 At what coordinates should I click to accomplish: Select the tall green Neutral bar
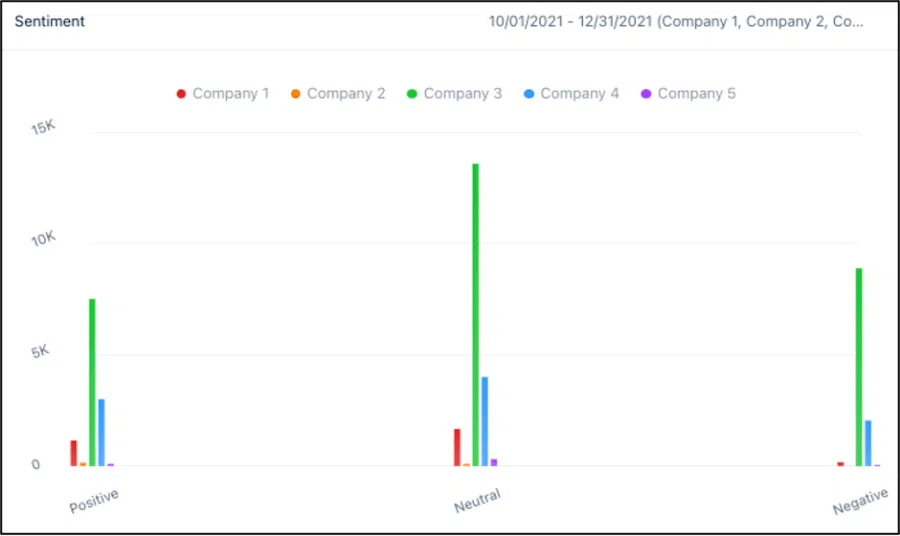click(x=476, y=314)
